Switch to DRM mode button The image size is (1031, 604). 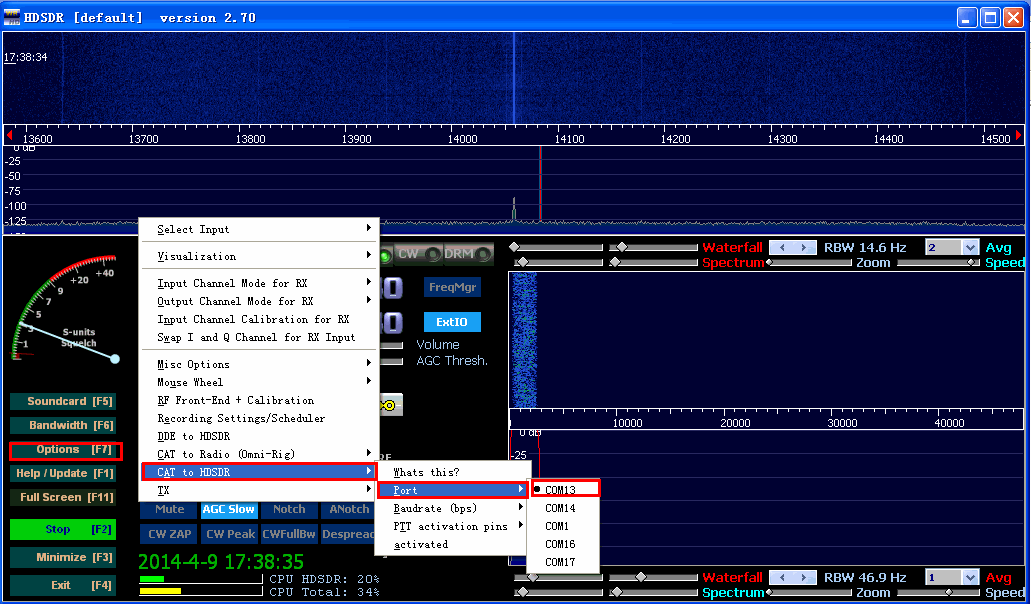pyautogui.click(x=468, y=254)
